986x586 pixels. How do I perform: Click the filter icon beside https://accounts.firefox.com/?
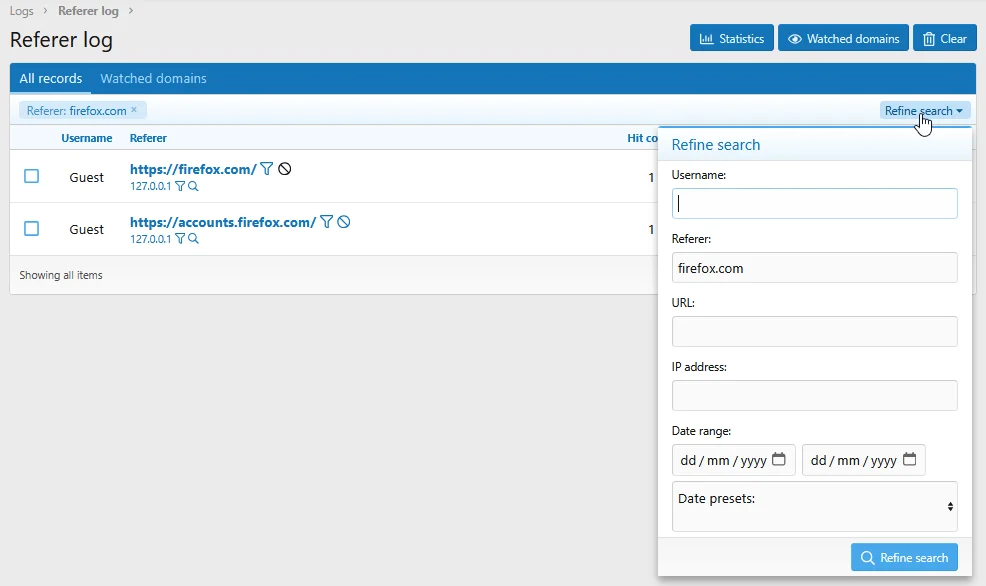[326, 222]
